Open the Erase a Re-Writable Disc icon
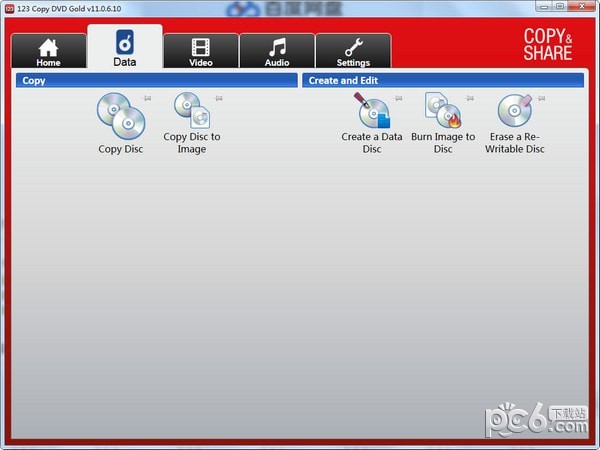 (x=515, y=110)
